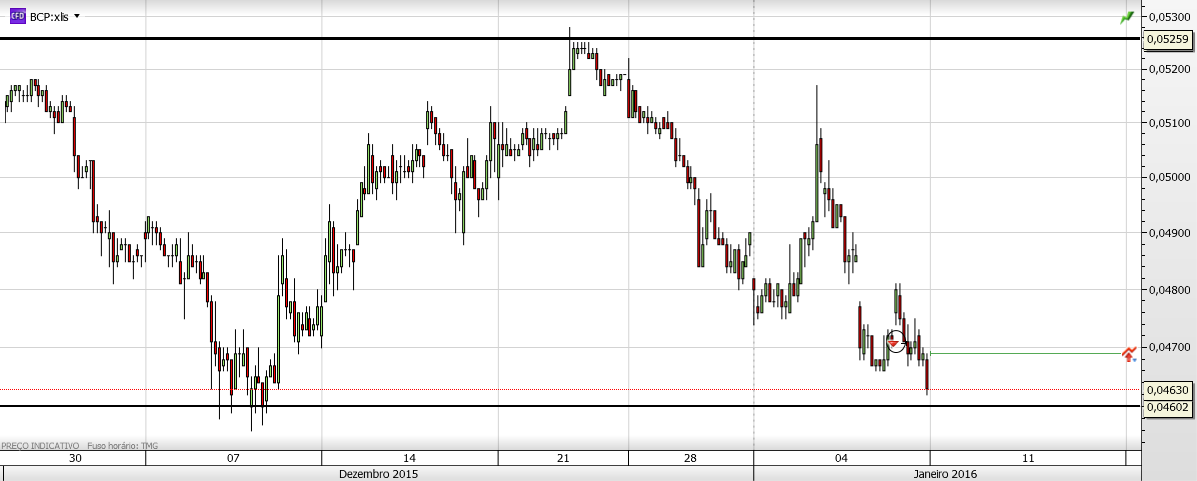Open the BCP:xls instrument dropdown arrow
Viewport: 1197px width, 481px height.
click(x=77, y=16)
